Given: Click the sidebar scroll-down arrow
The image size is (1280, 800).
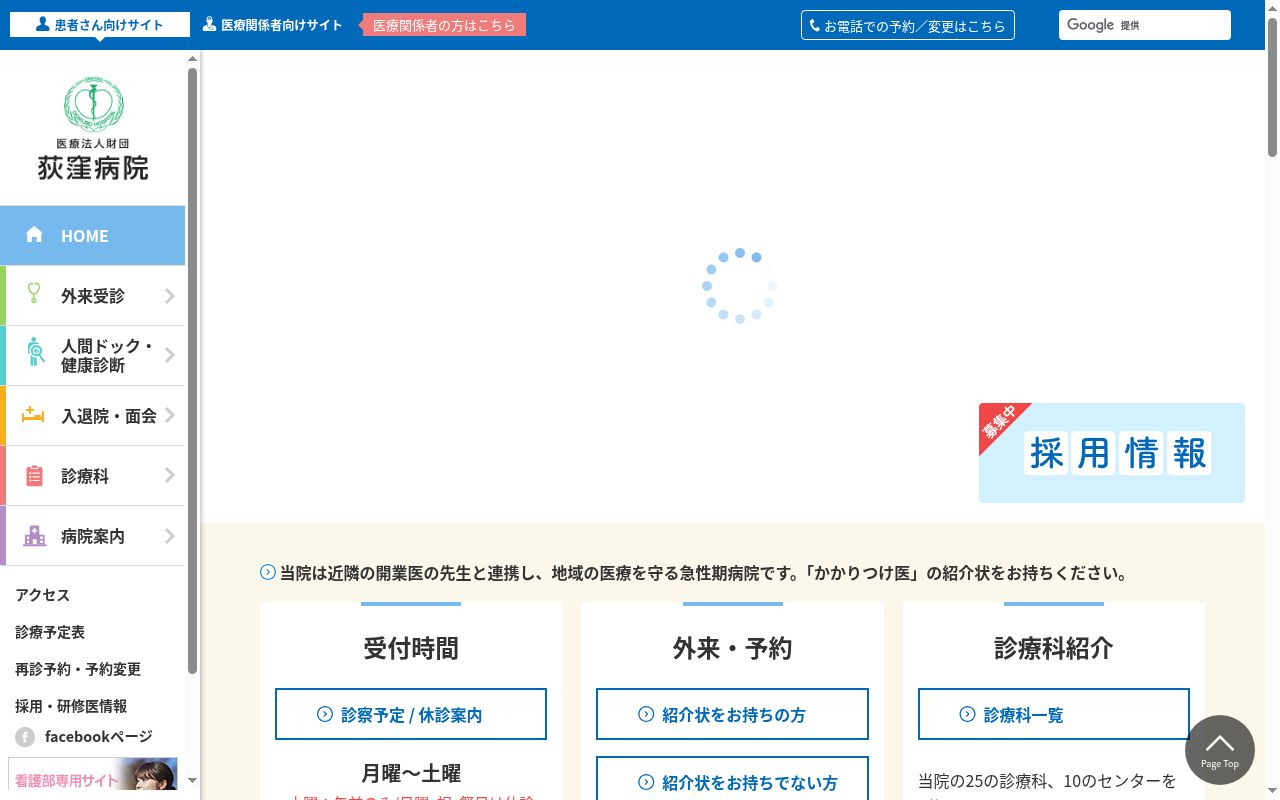Looking at the screenshot, I should (x=193, y=780).
